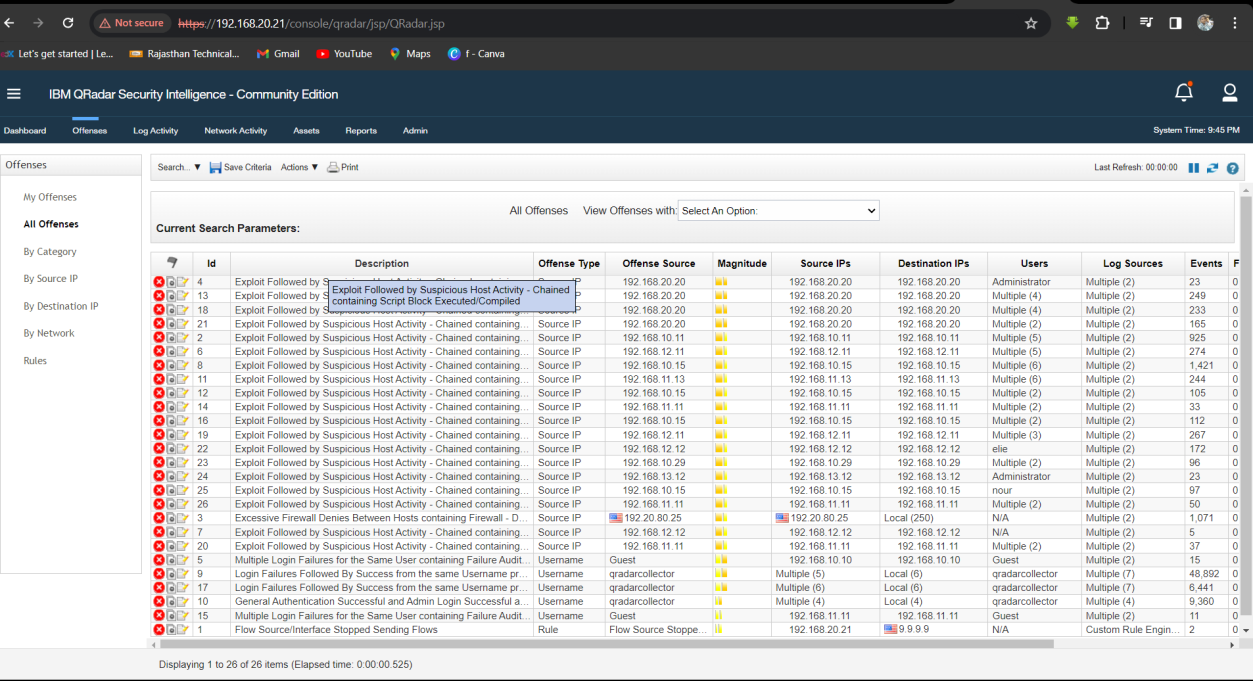Expand the Actions dropdown menu
Screen dimensions: 1253x681
pos(299,167)
